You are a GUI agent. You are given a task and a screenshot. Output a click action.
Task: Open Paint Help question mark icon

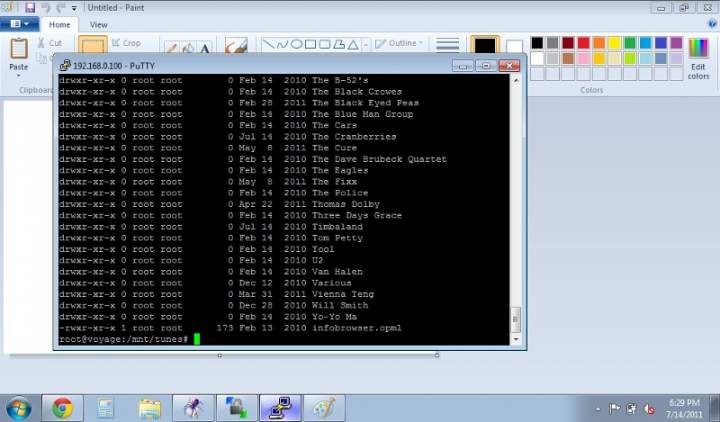click(x=713, y=24)
